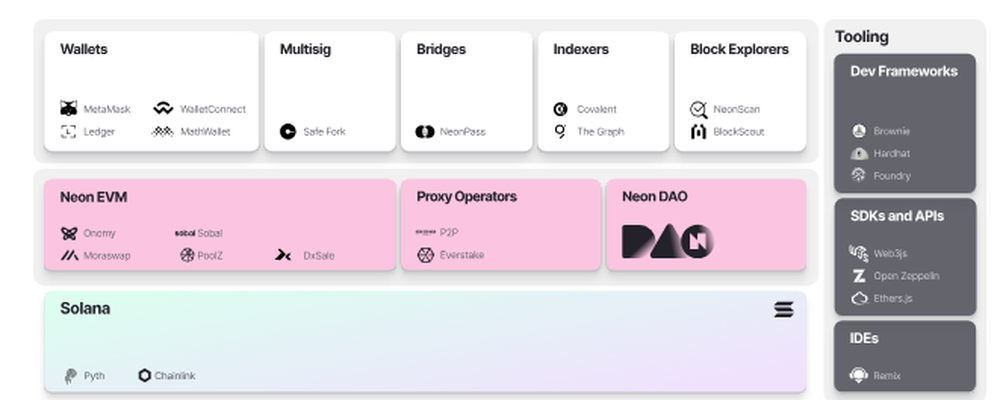Screen dimensions: 1000x400
Task: Select the NeonPass label
Action: click(462, 131)
